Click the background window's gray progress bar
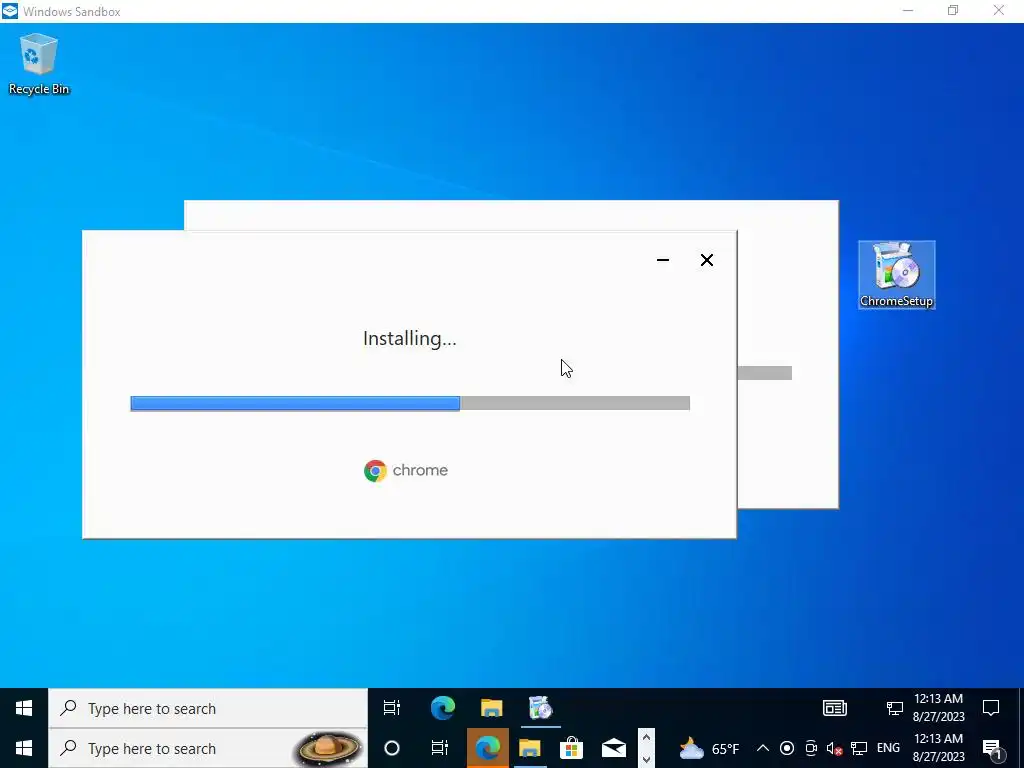 (765, 373)
